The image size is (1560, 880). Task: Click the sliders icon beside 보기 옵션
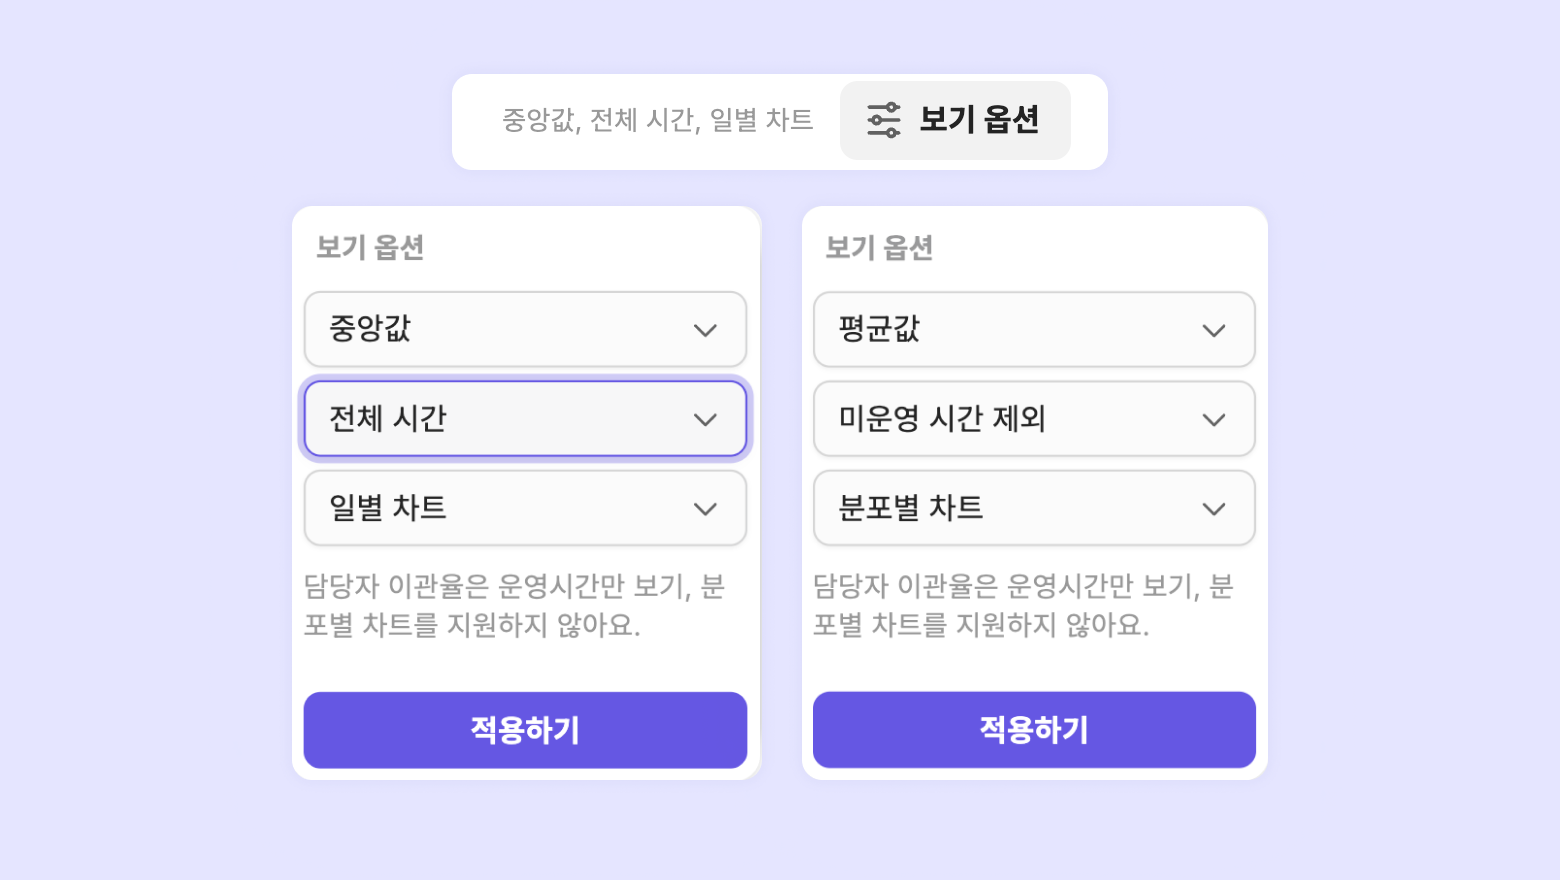tap(883, 120)
